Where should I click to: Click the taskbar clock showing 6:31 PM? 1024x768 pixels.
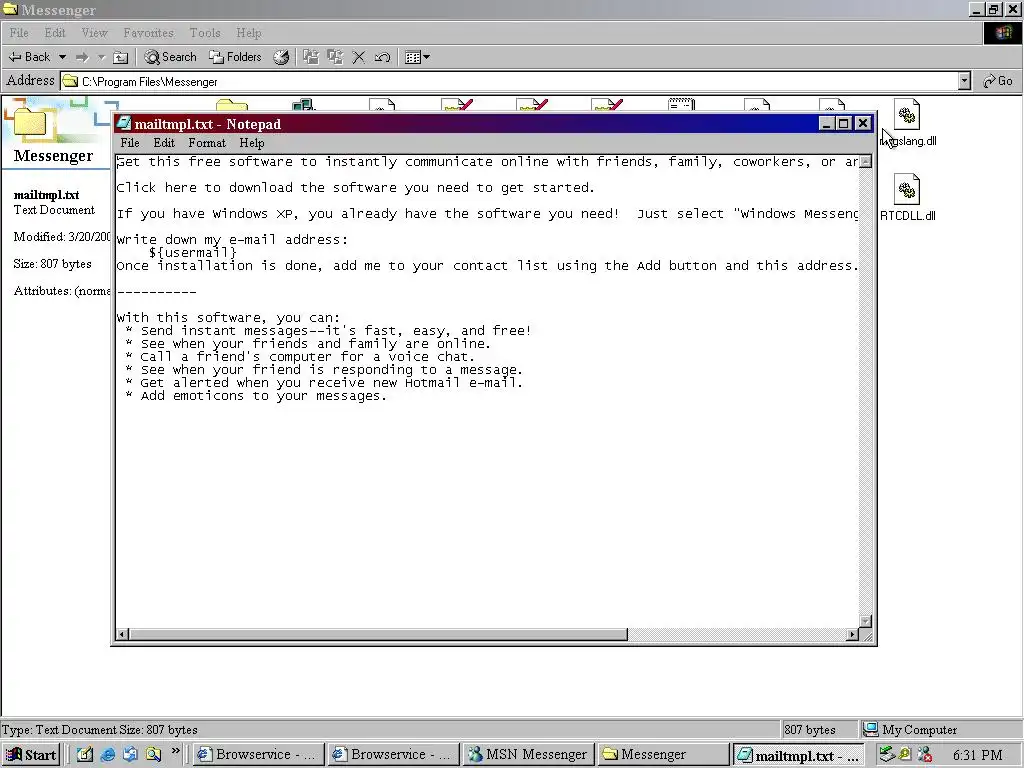tap(977, 756)
